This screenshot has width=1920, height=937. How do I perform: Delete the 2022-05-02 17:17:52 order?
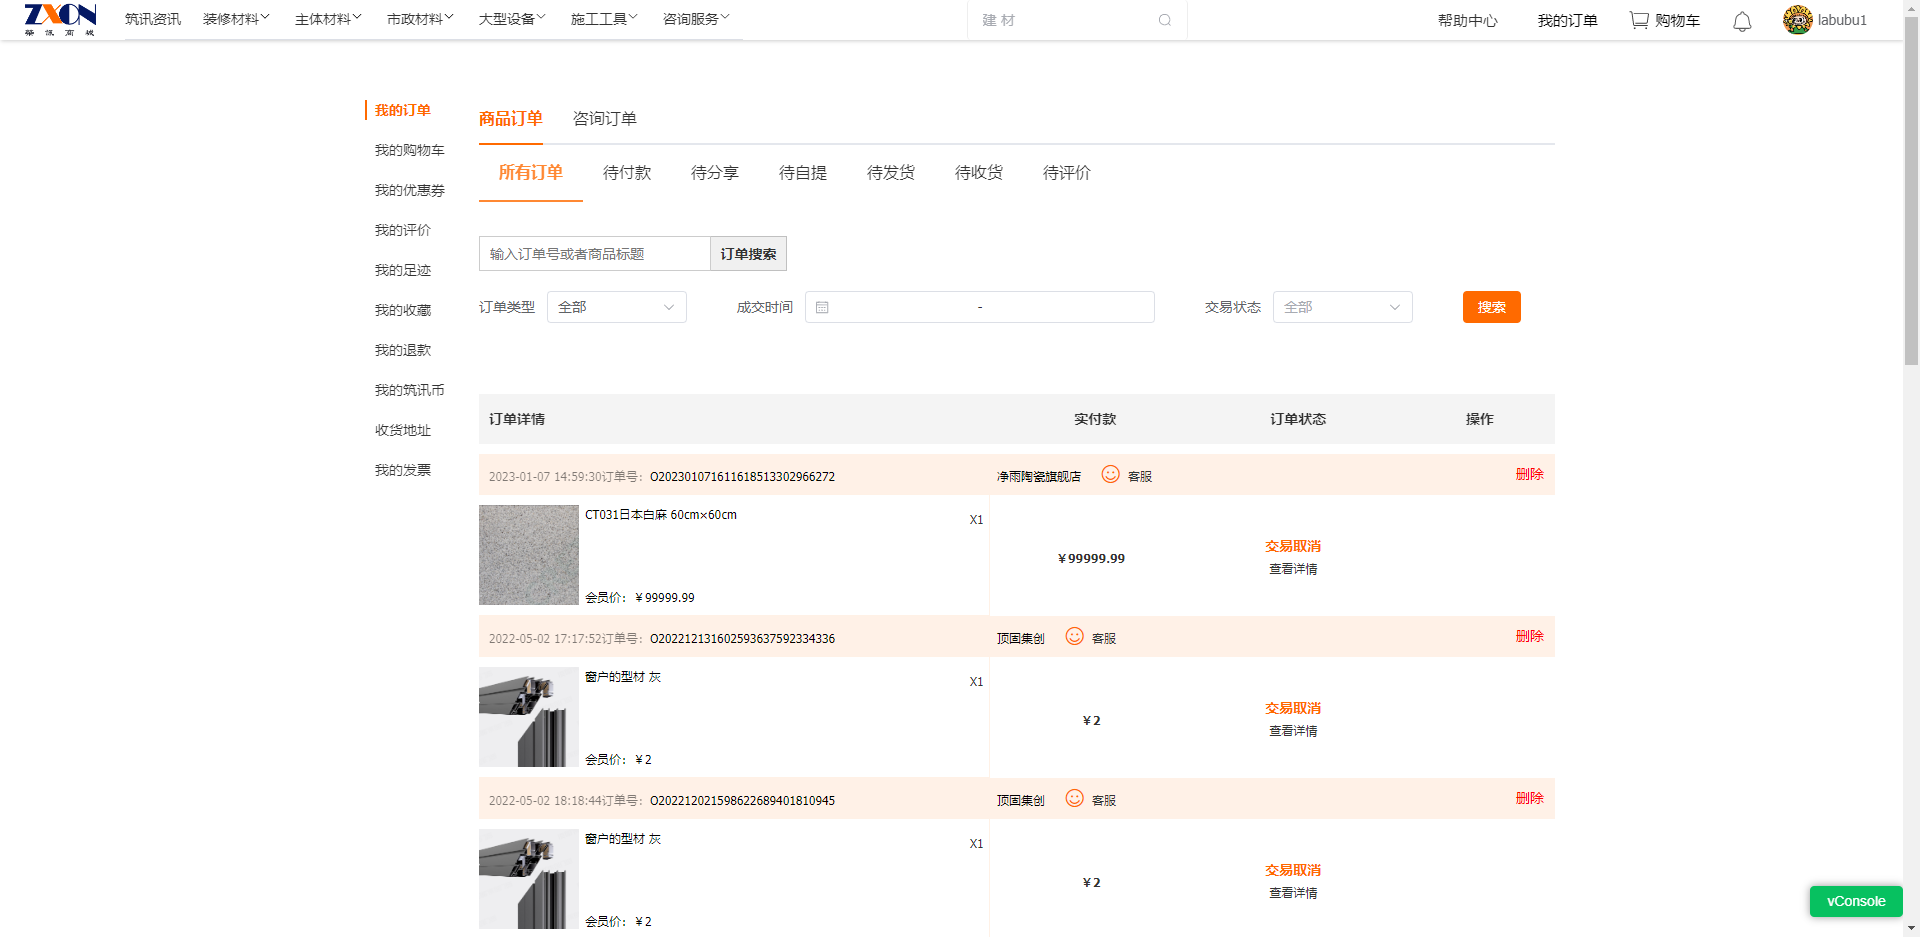pos(1530,636)
